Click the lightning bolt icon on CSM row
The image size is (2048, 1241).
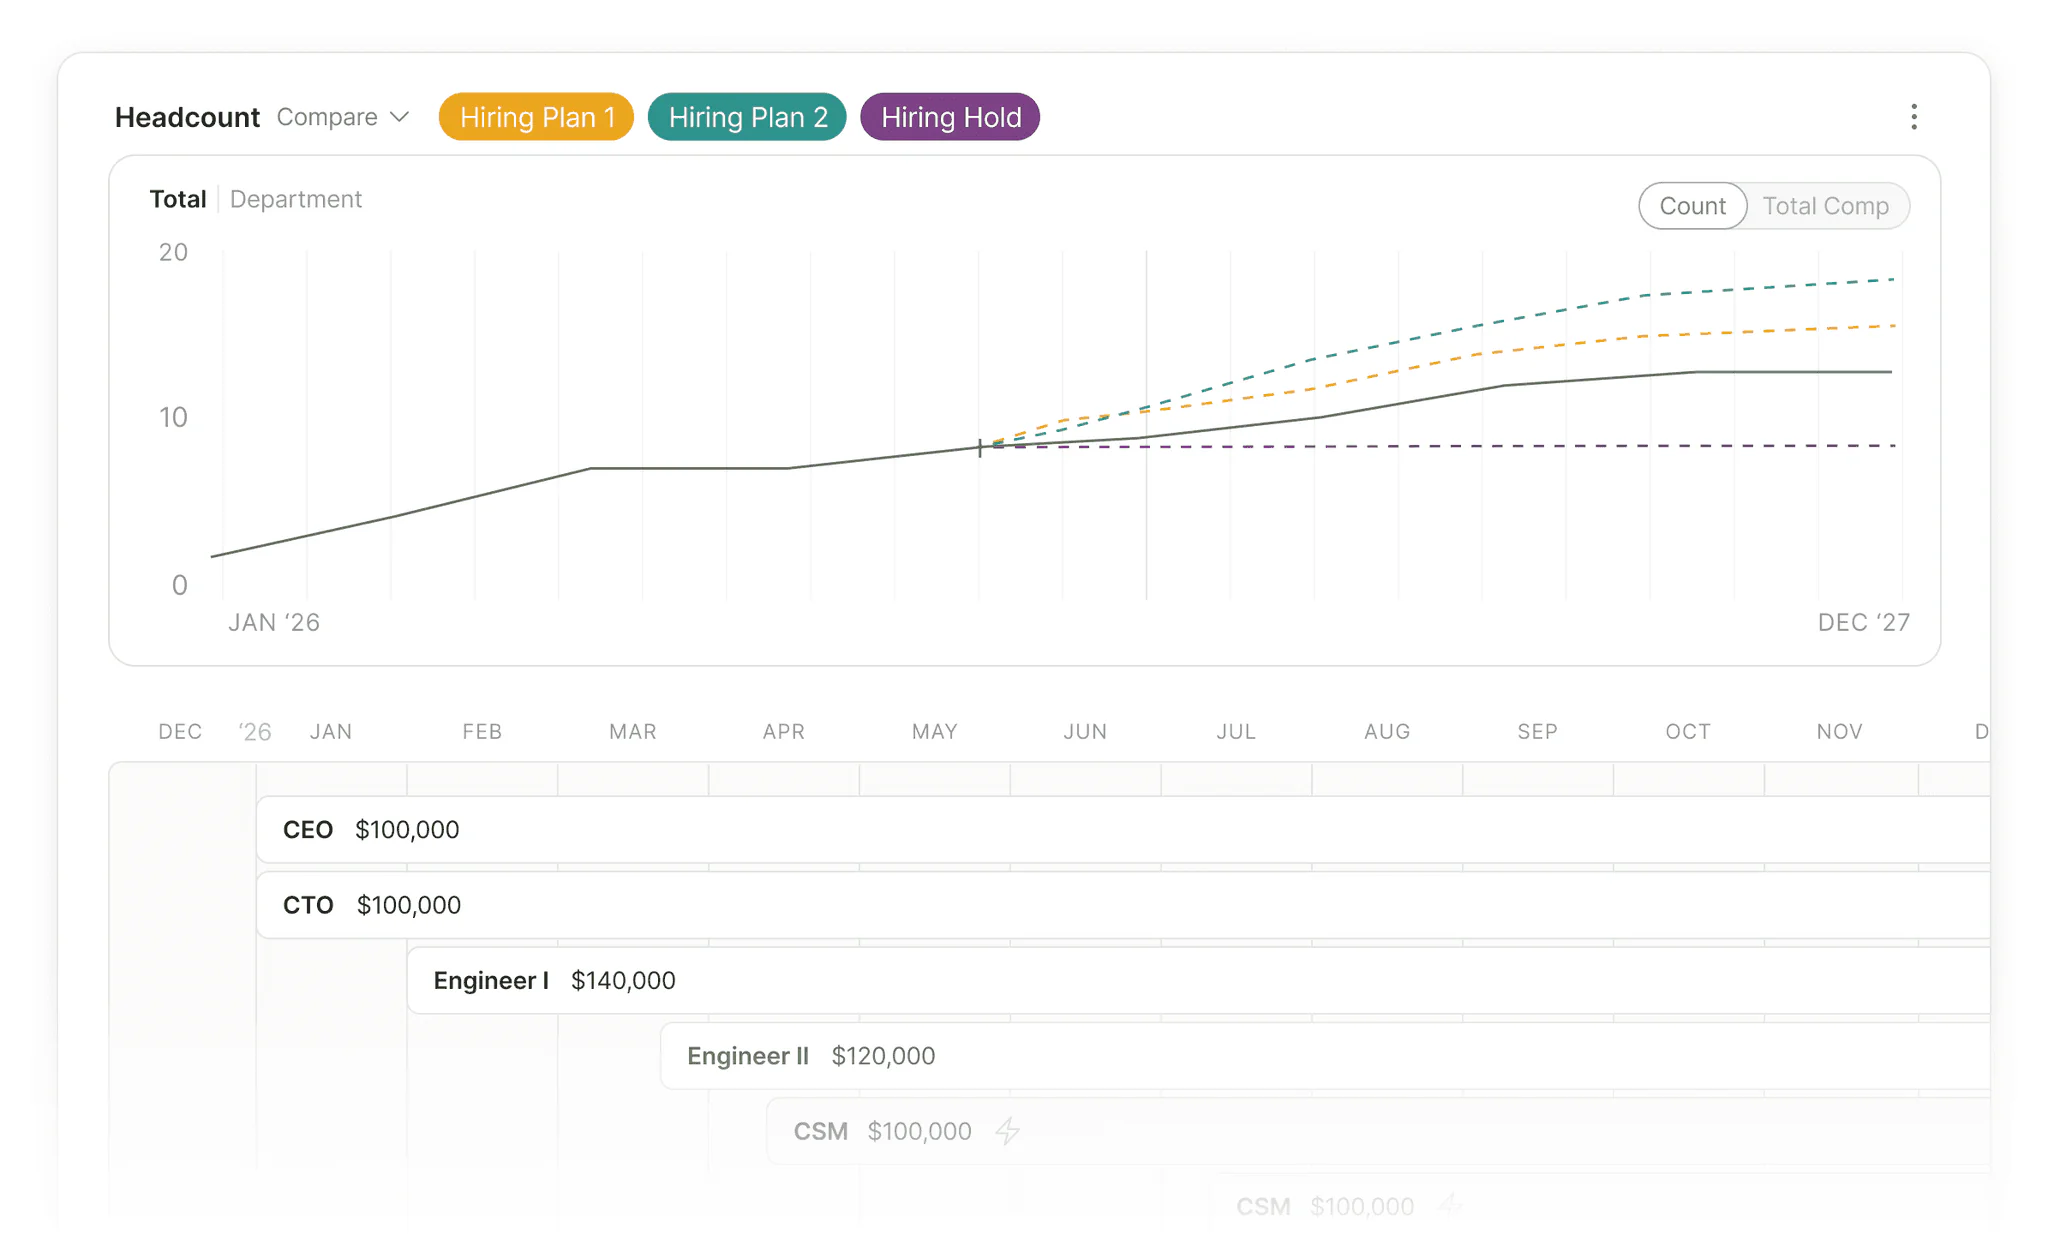click(1008, 1131)
